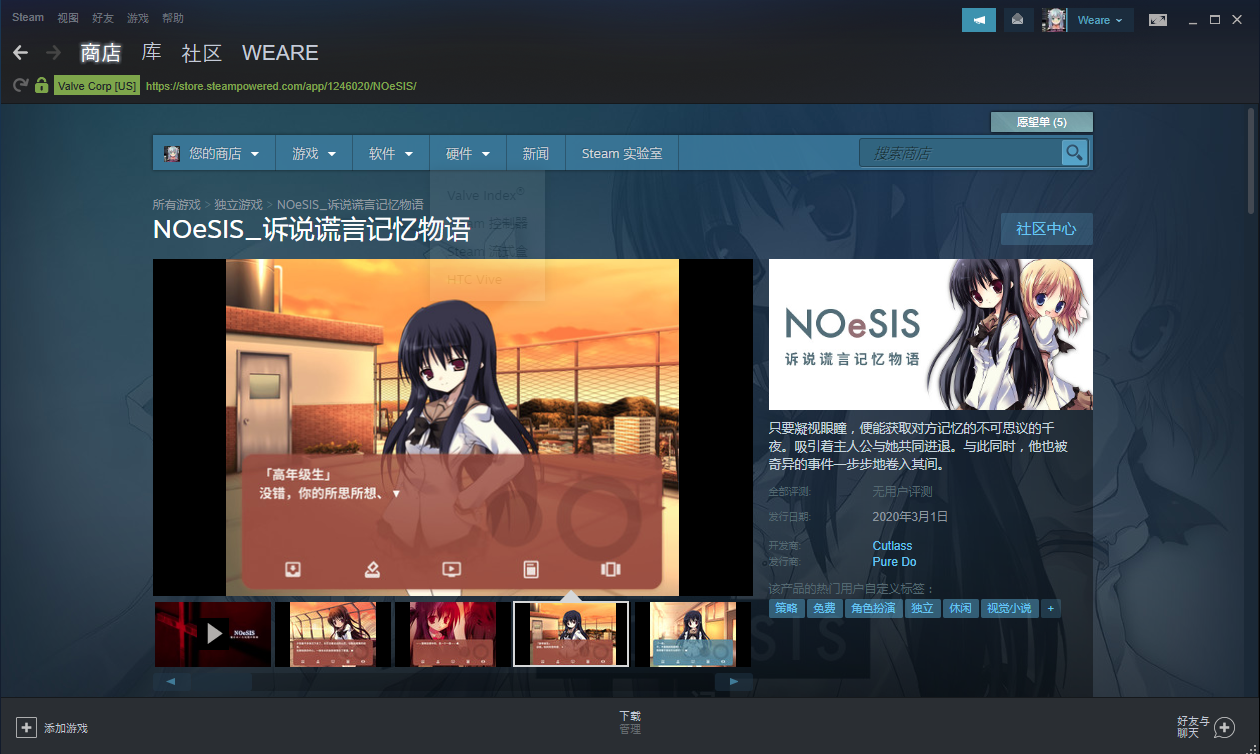Open the 游戏 store dropdown
This screenshot has width=1260, height=754.
pyautogui.click(x=313, y=153)
